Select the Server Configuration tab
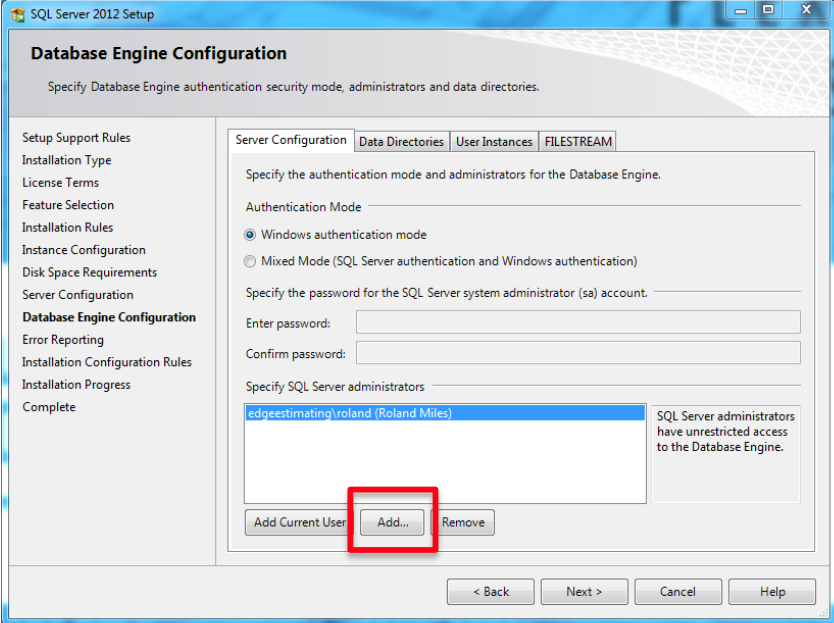834x623 pixels. click(x=291, y=141)
